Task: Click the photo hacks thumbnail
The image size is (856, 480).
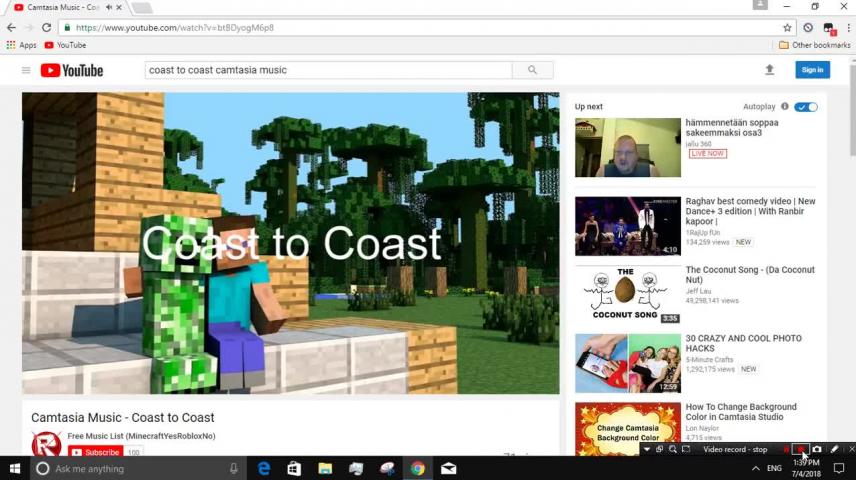Action: pos(628,364)
